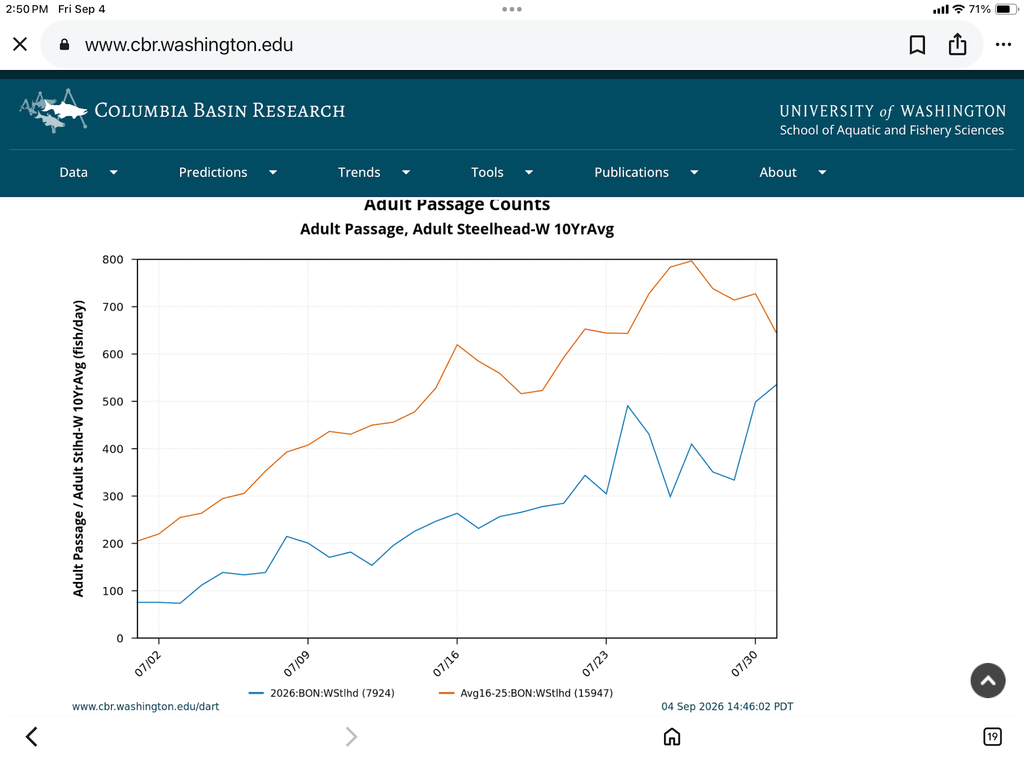Click University of Washington header link

point(892,111)
